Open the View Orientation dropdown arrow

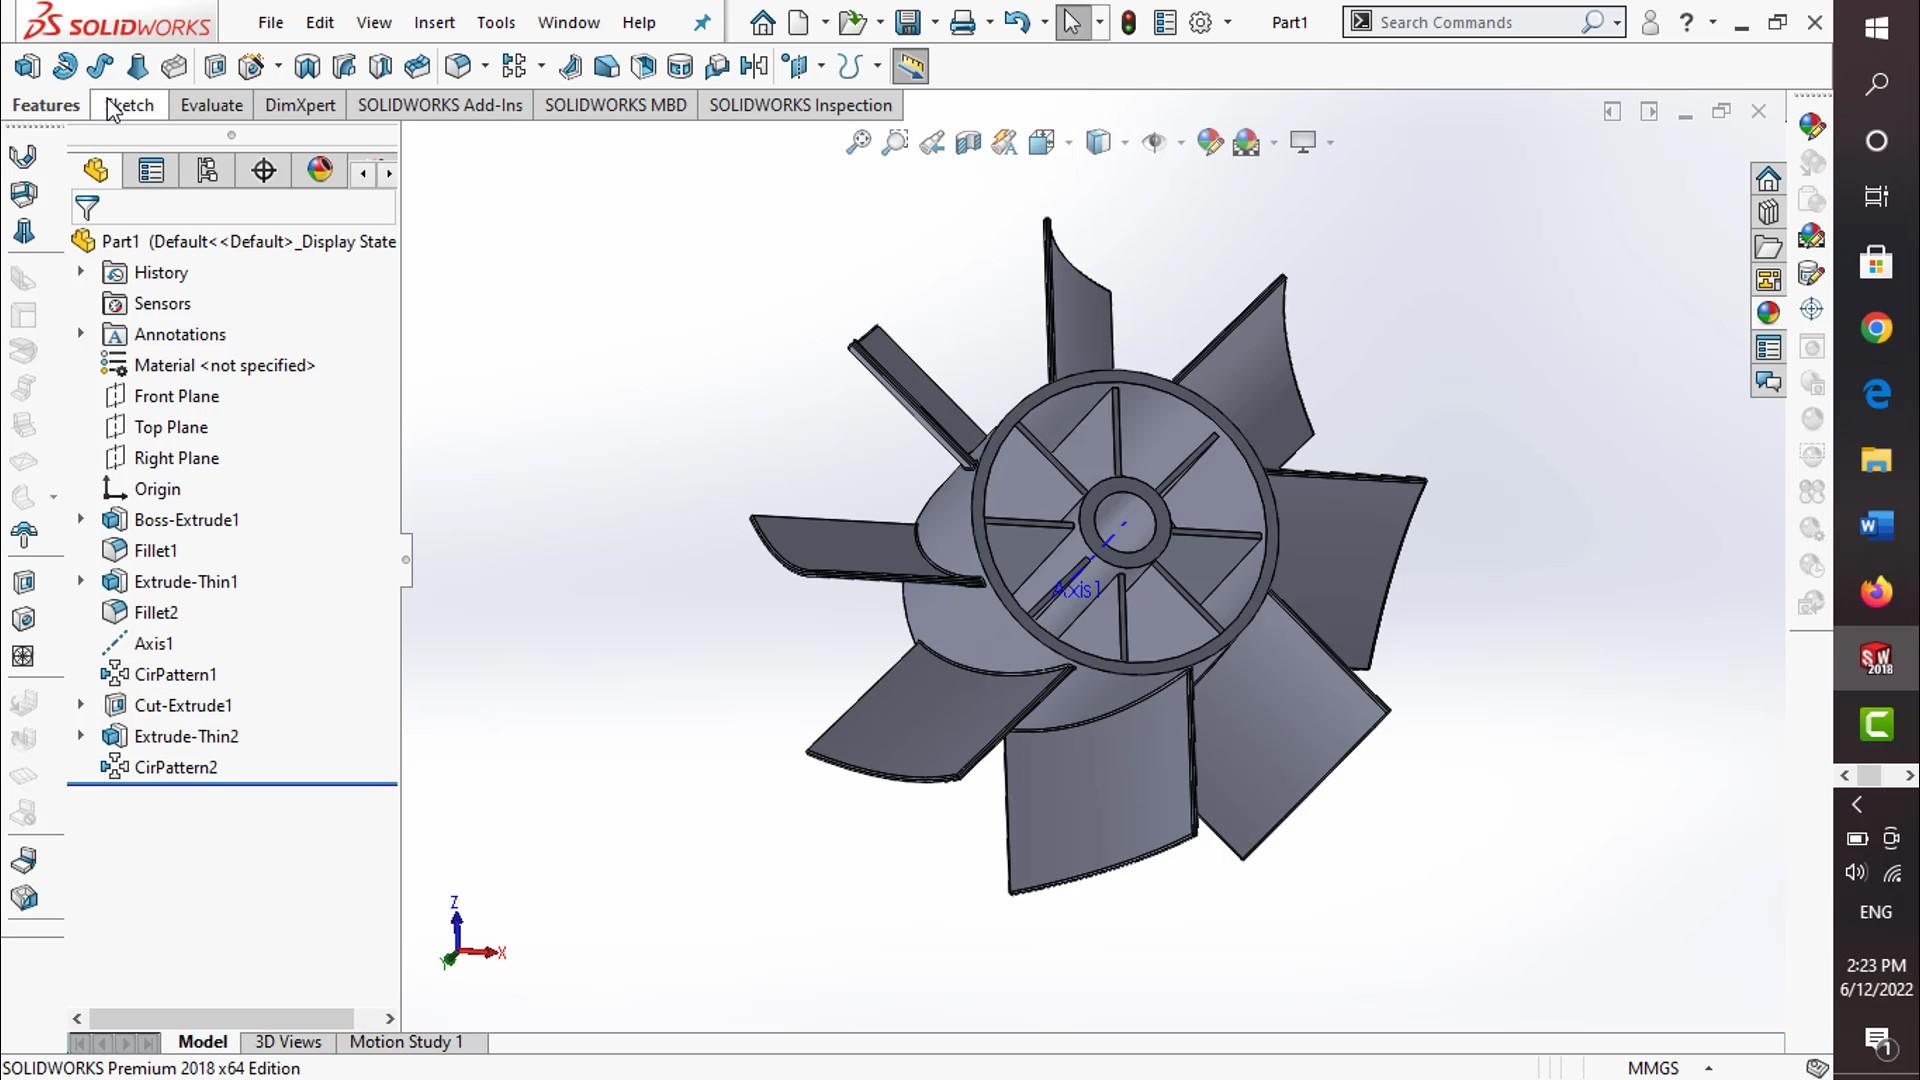point(1068,142)
